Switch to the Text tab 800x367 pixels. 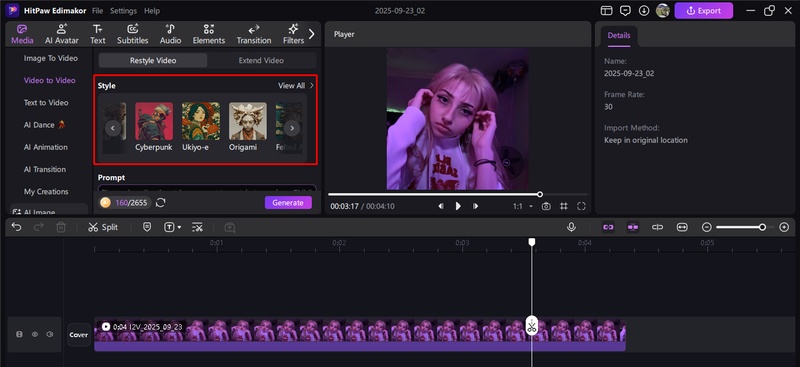97,34
